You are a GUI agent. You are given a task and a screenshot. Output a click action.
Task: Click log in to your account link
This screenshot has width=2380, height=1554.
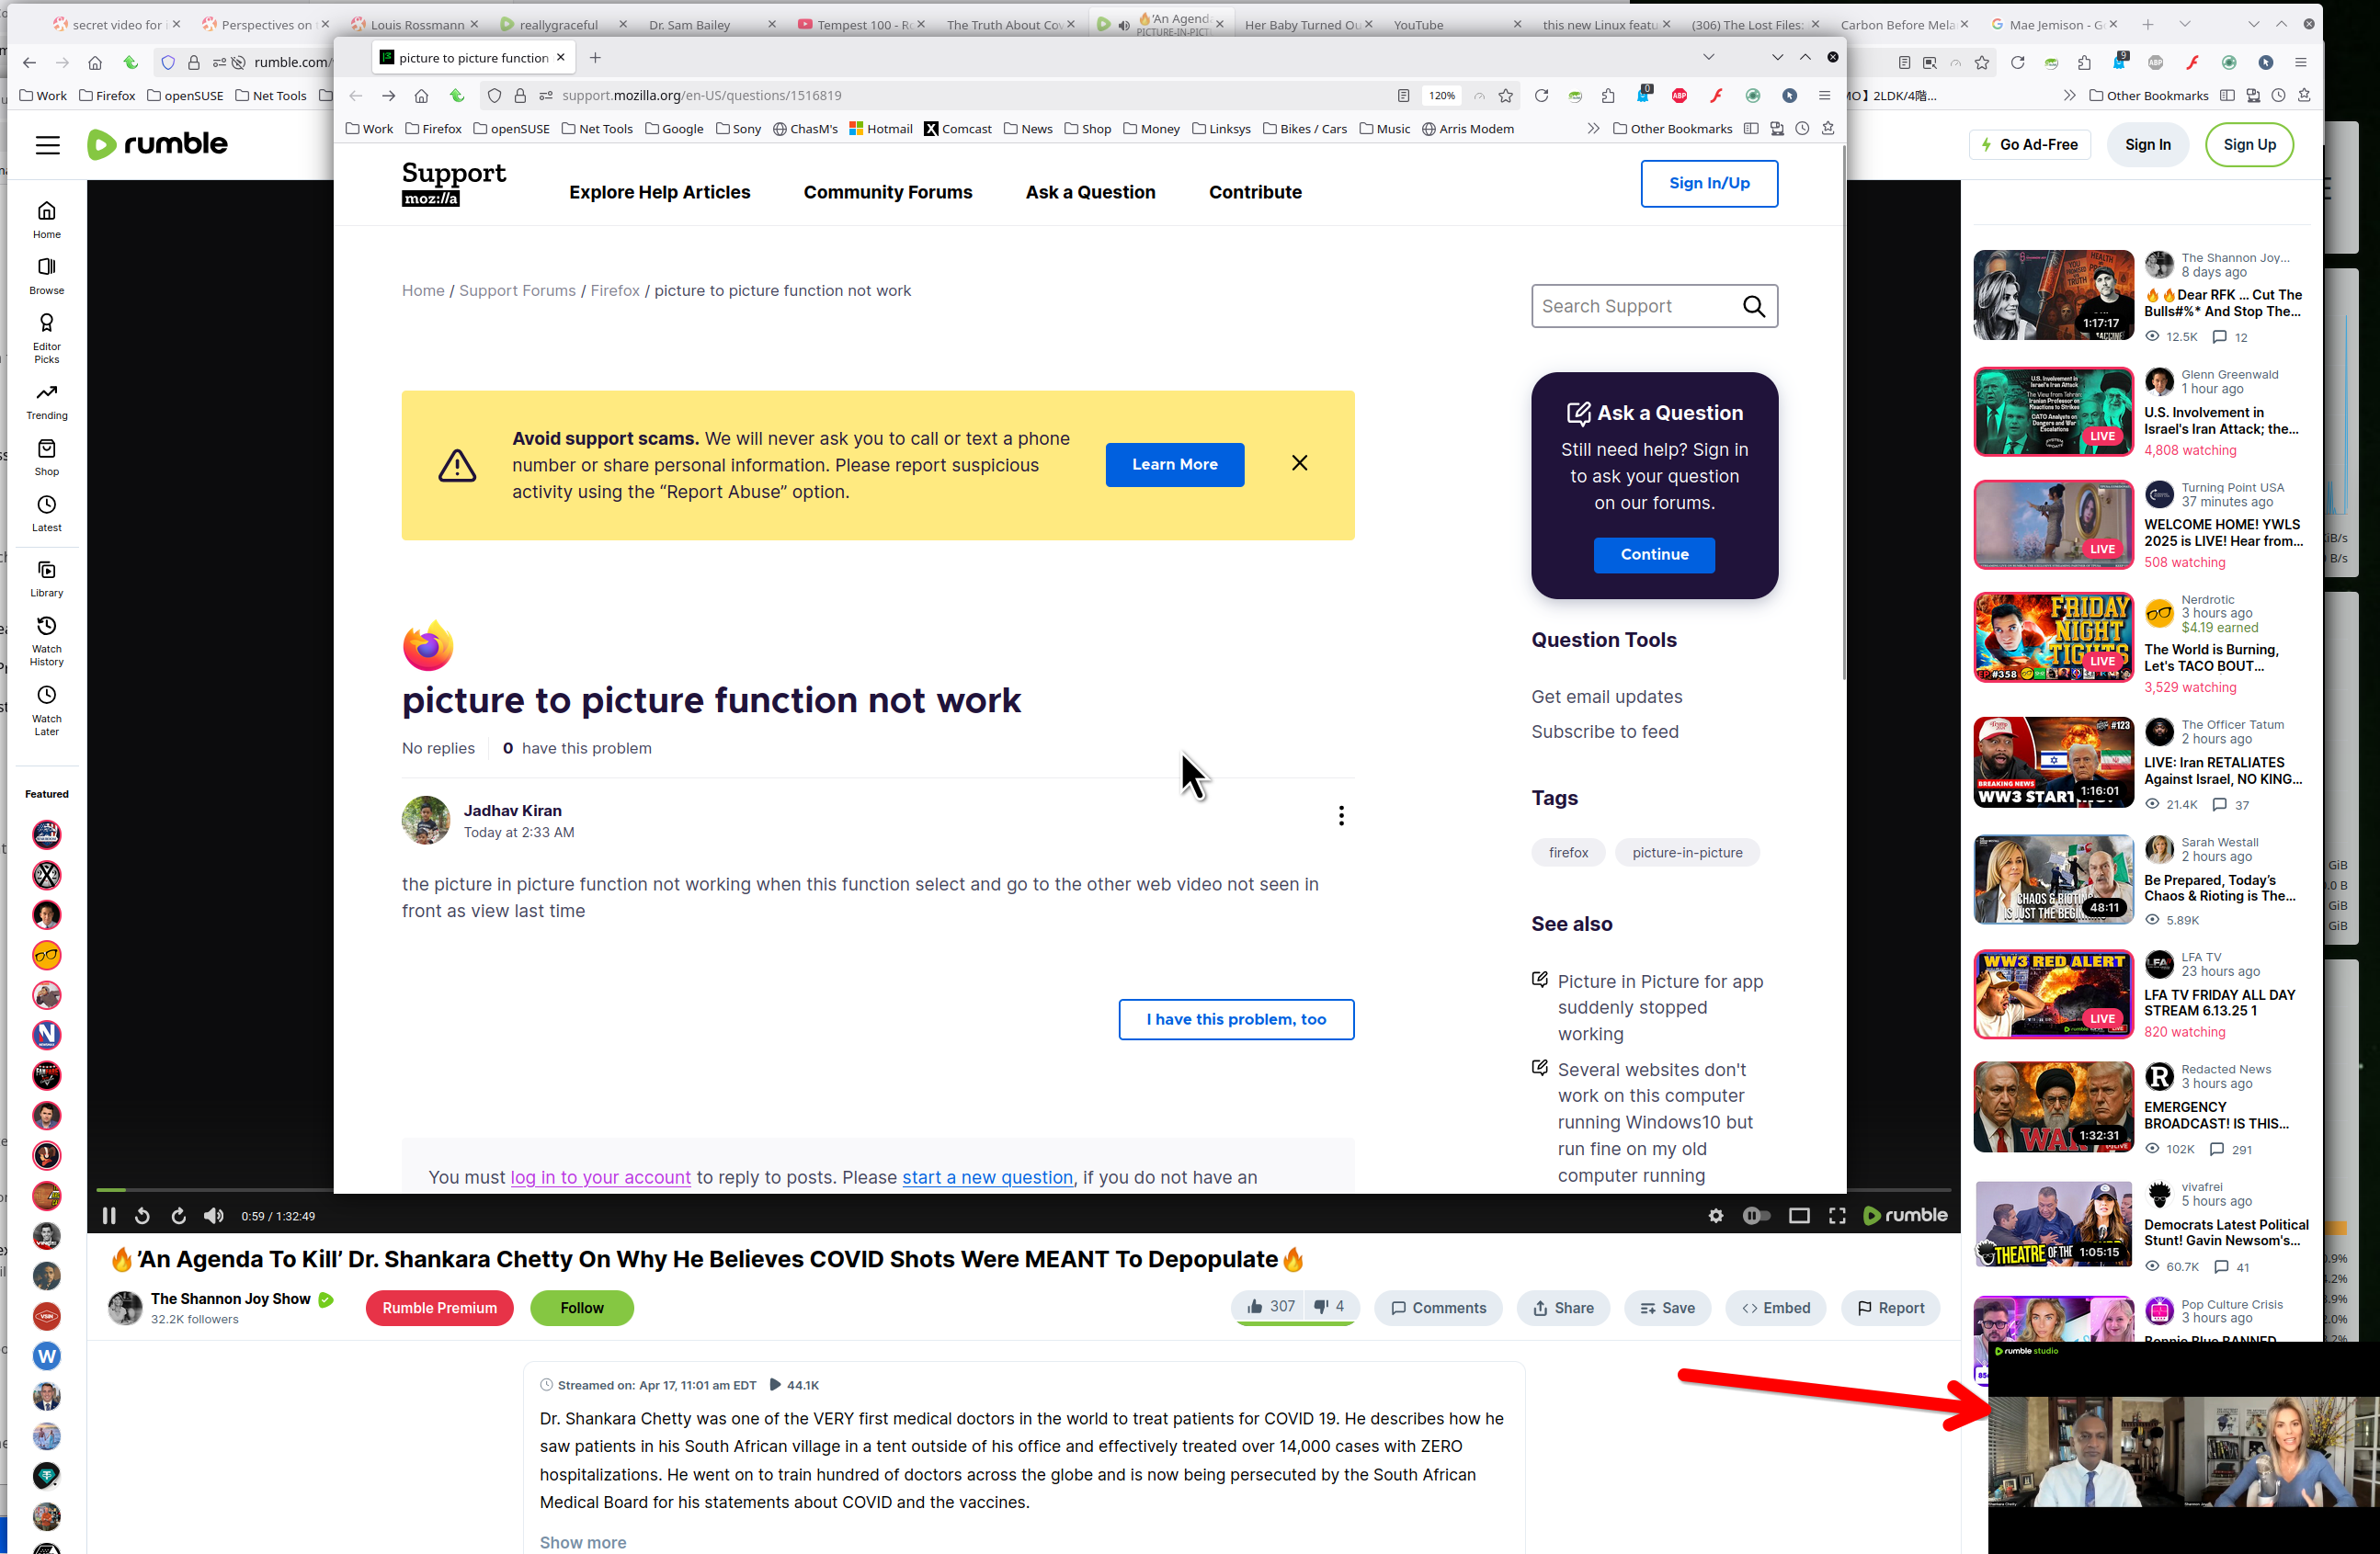(600, 1177)
